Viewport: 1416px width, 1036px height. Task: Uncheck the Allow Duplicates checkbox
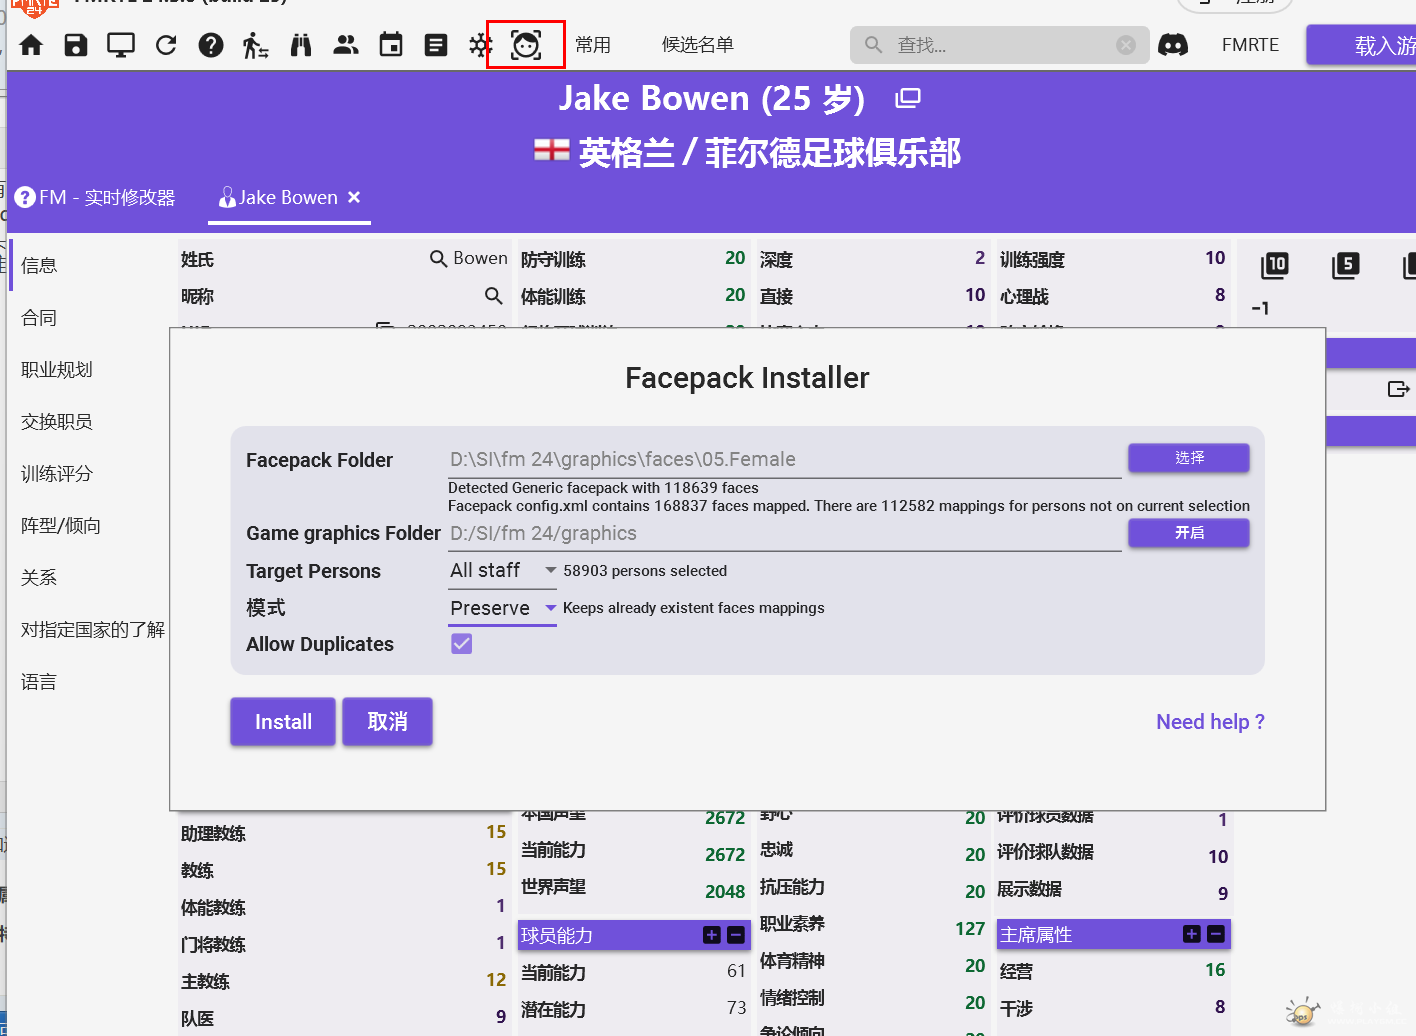coord(461,644)
